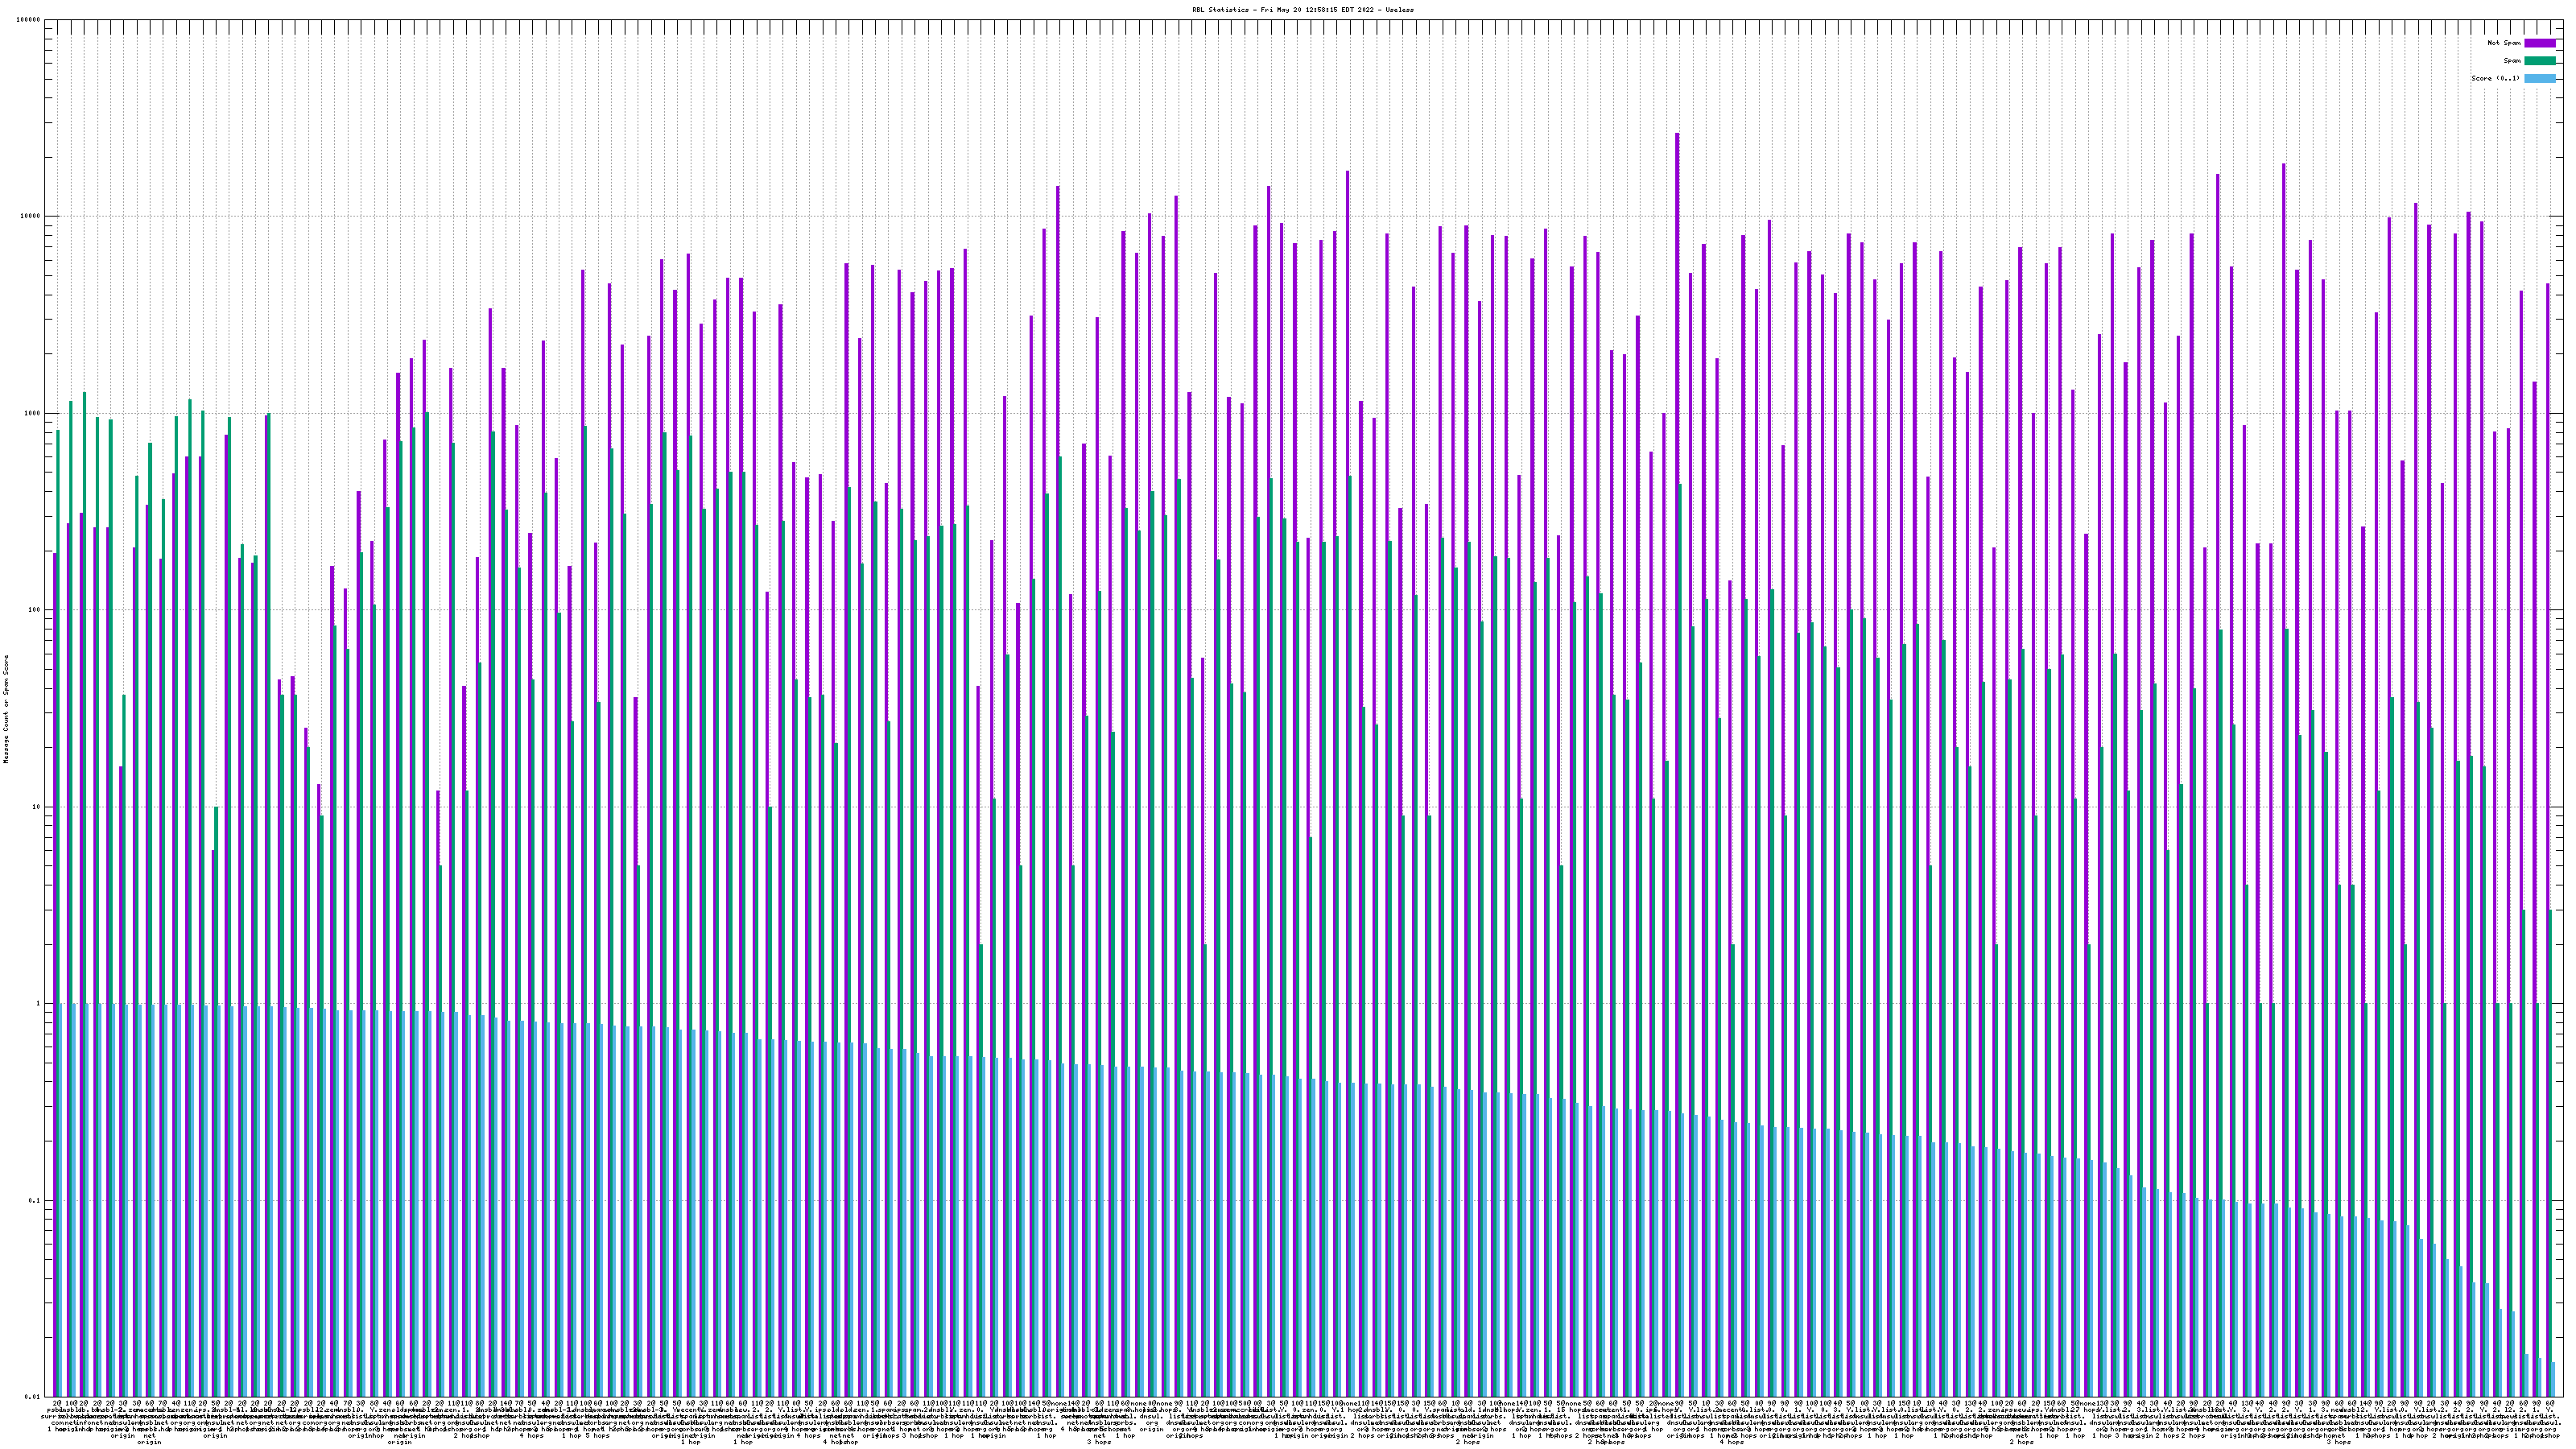This screenshot has height=1449, width=2576.
Task: Click the 0.1 y-axis tick label
Action: coord(35,1200)
